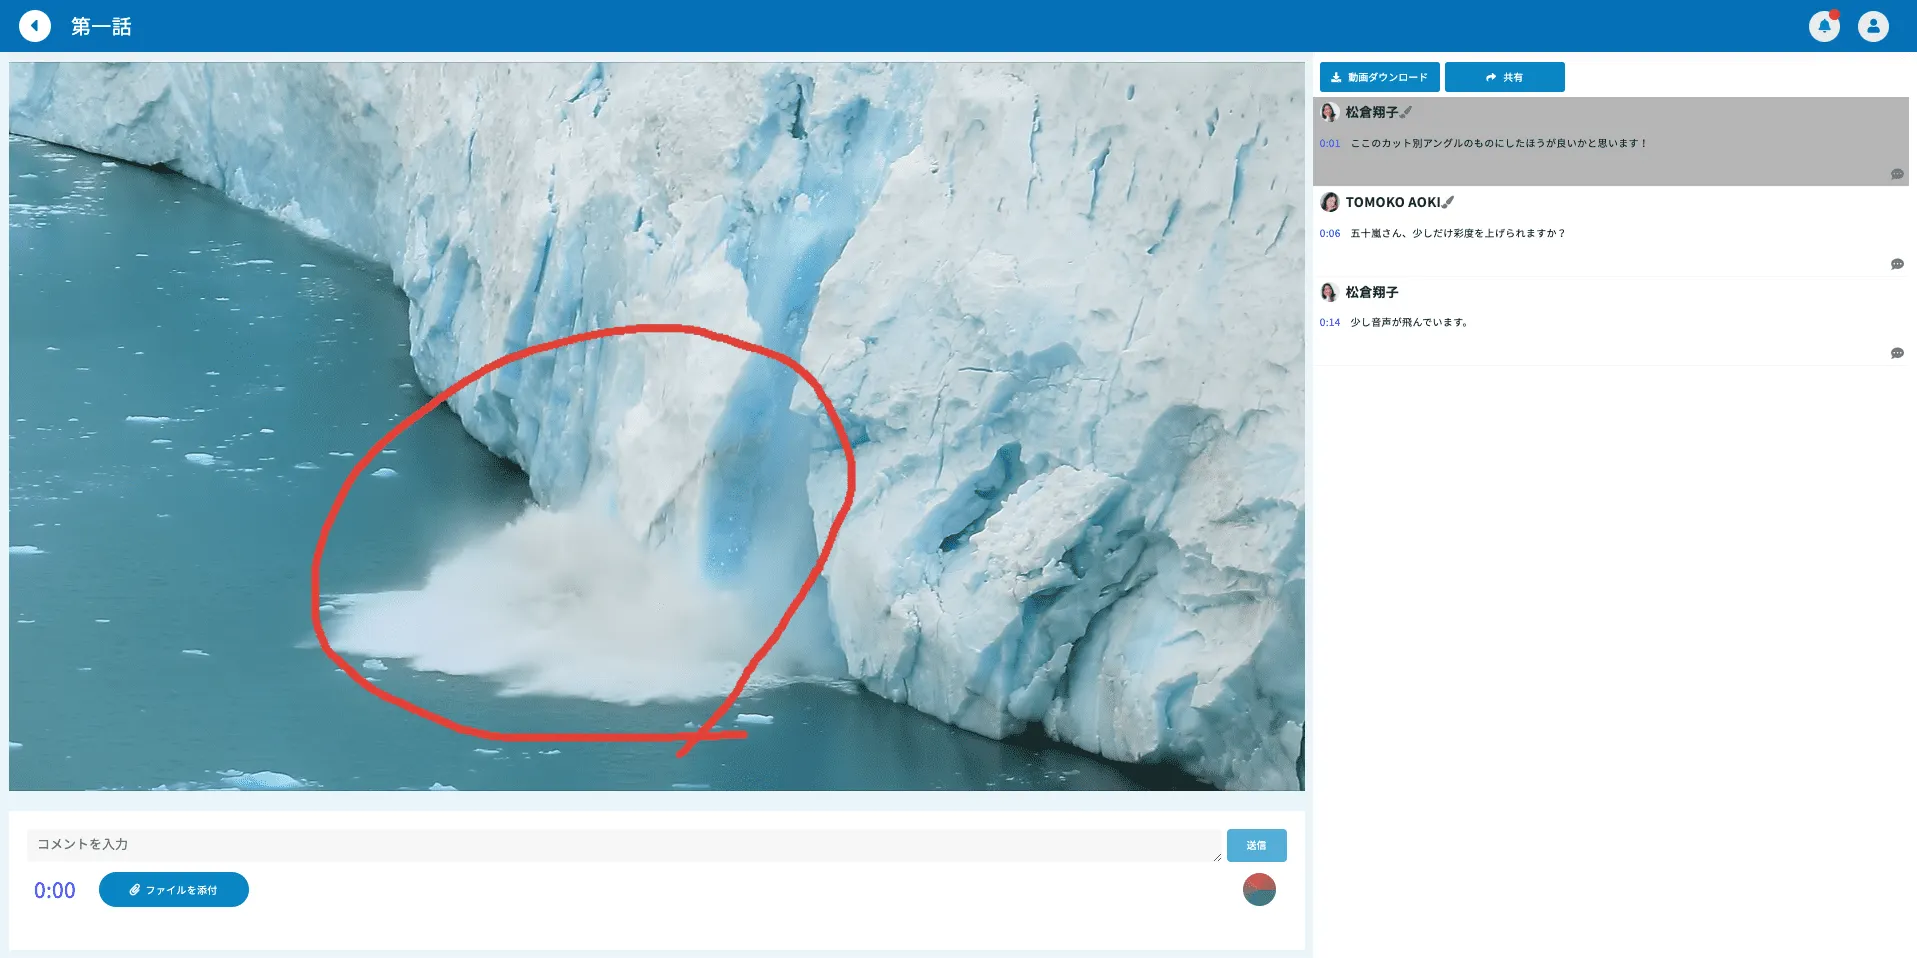Image resolution: width=1917 pixels, height=958 pixels.
Task: Click the 動画ダウンロード button
Action: coord(1379,77)
